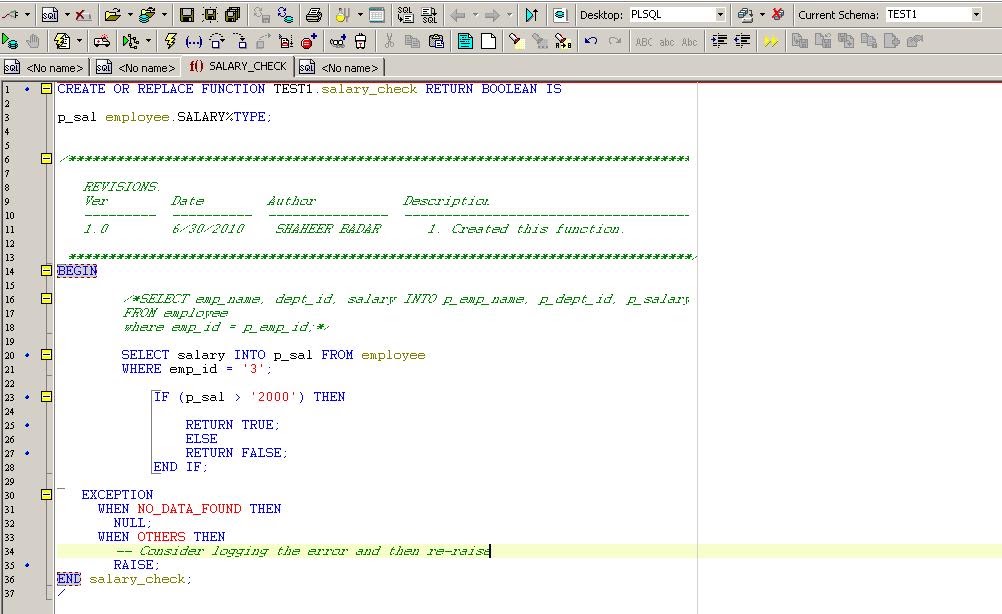Switch to the last <No name> tab
This screenshot has height=614, width=1002.
339,67
